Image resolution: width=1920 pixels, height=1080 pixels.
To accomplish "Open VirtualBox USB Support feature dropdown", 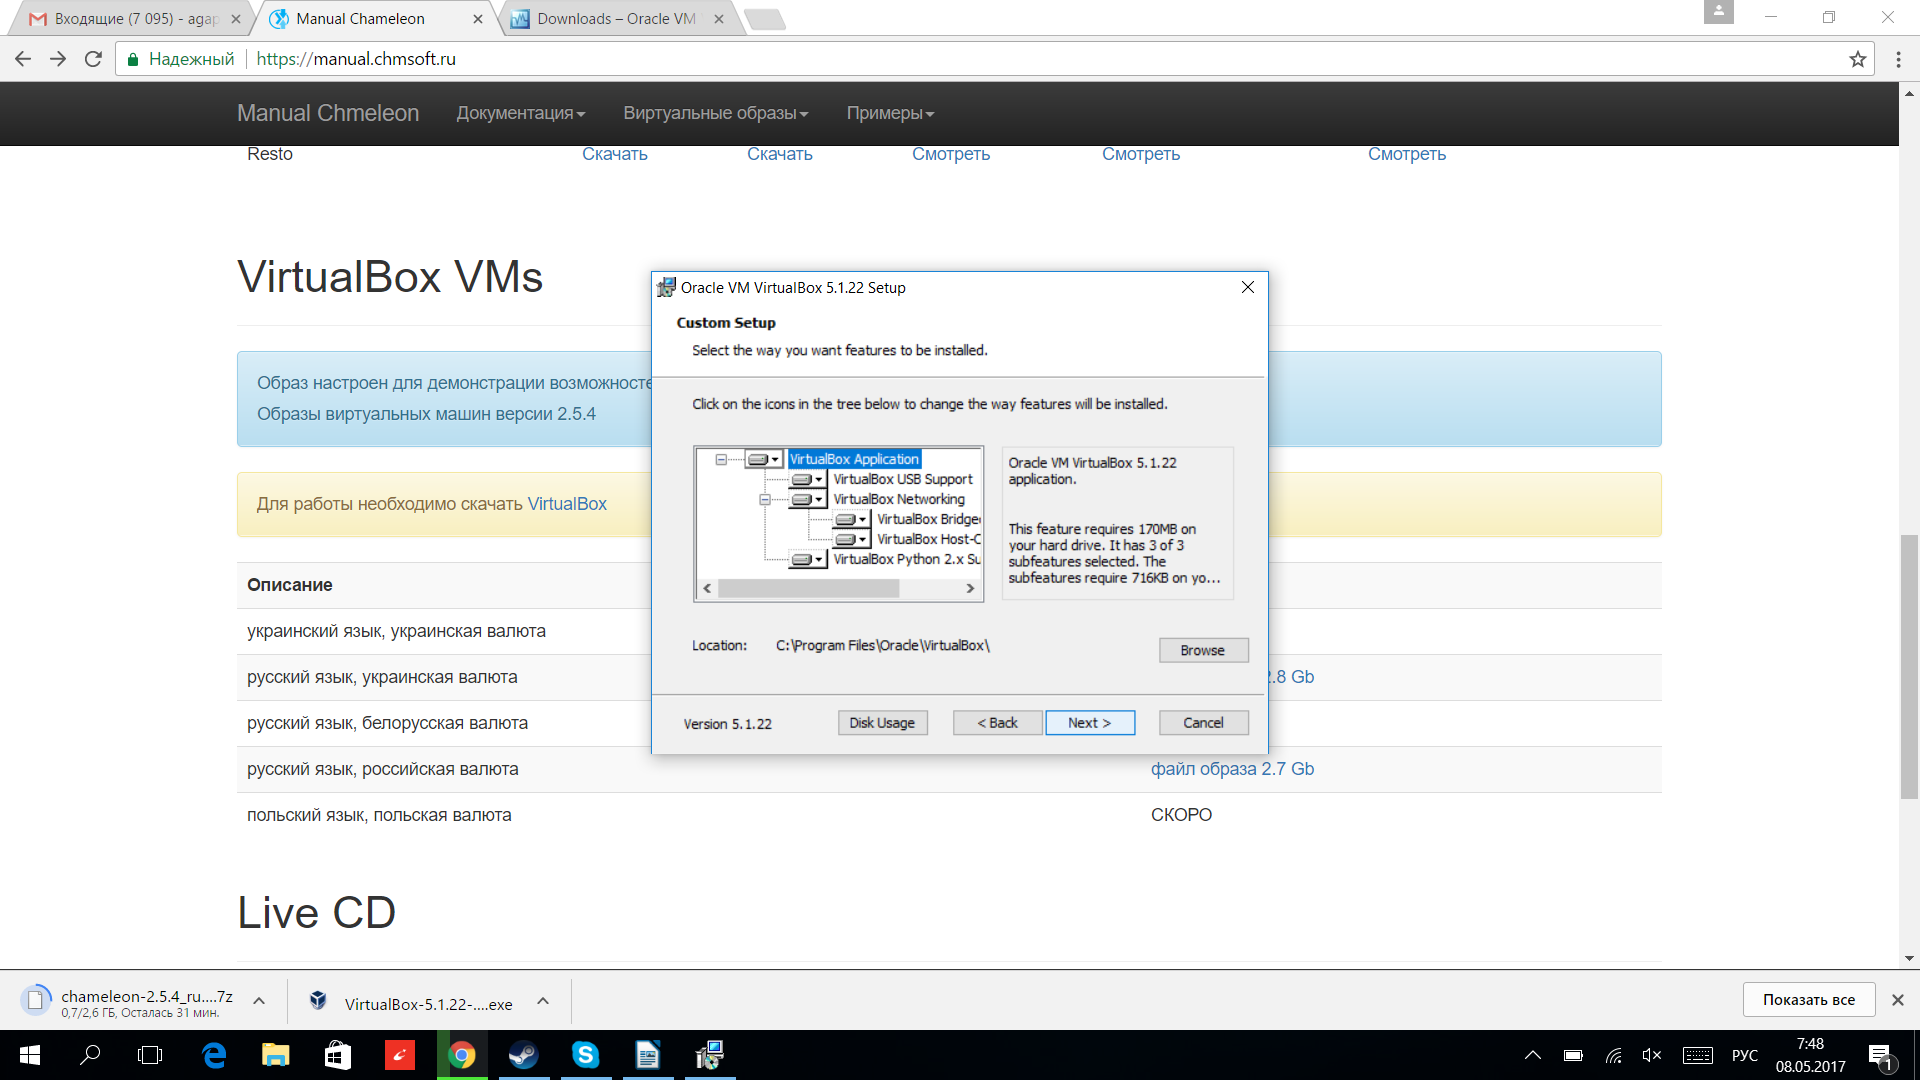I will click(x=808, y=479).
